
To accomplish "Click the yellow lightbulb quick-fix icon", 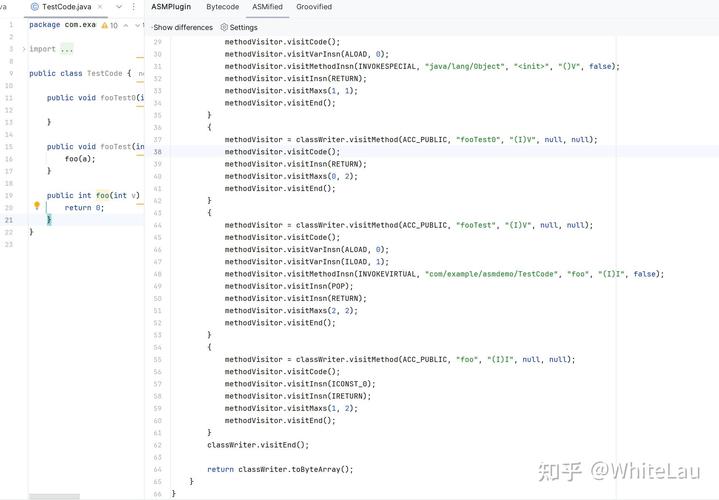I will click(x=37, y=206).
